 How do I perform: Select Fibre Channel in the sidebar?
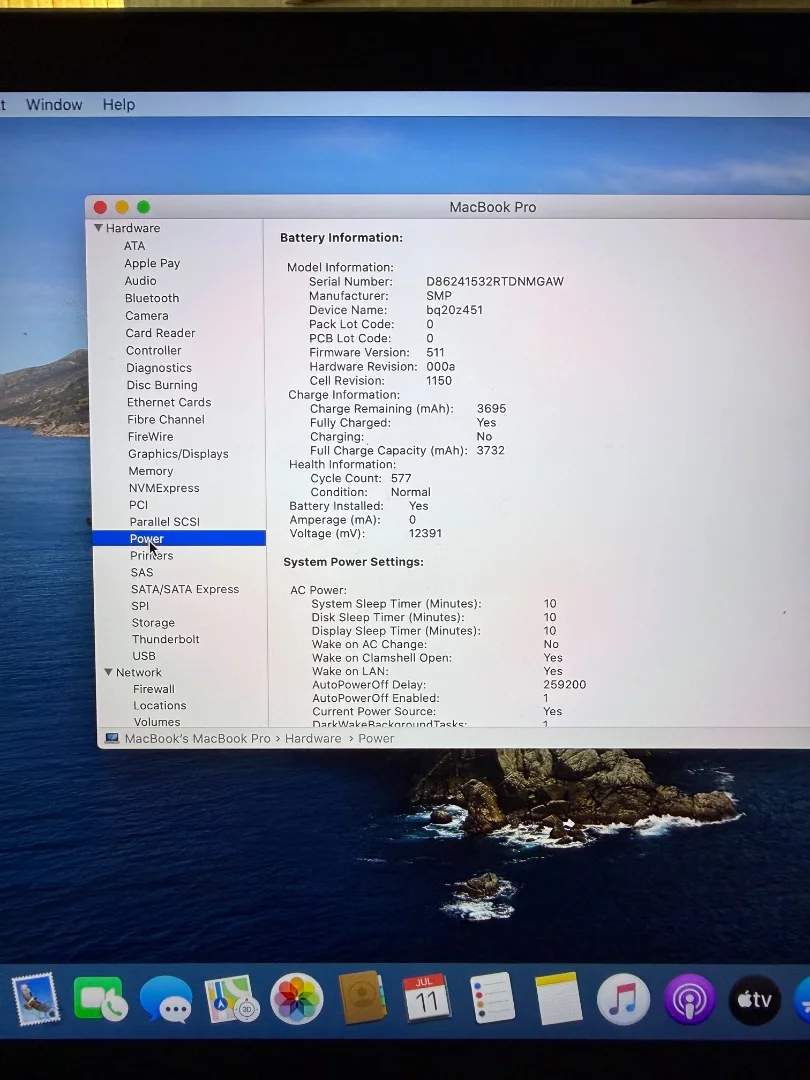(x=166, y=419)
